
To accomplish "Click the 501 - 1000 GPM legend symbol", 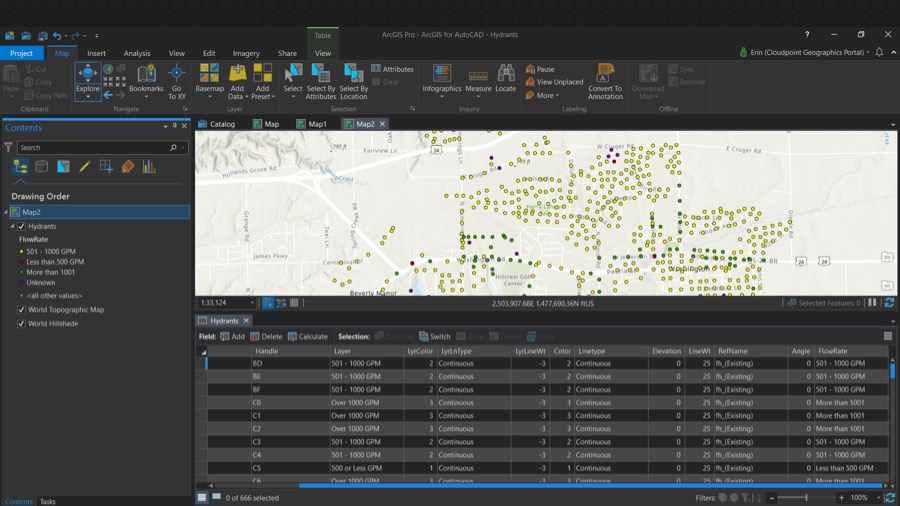I will coord(22,252).
